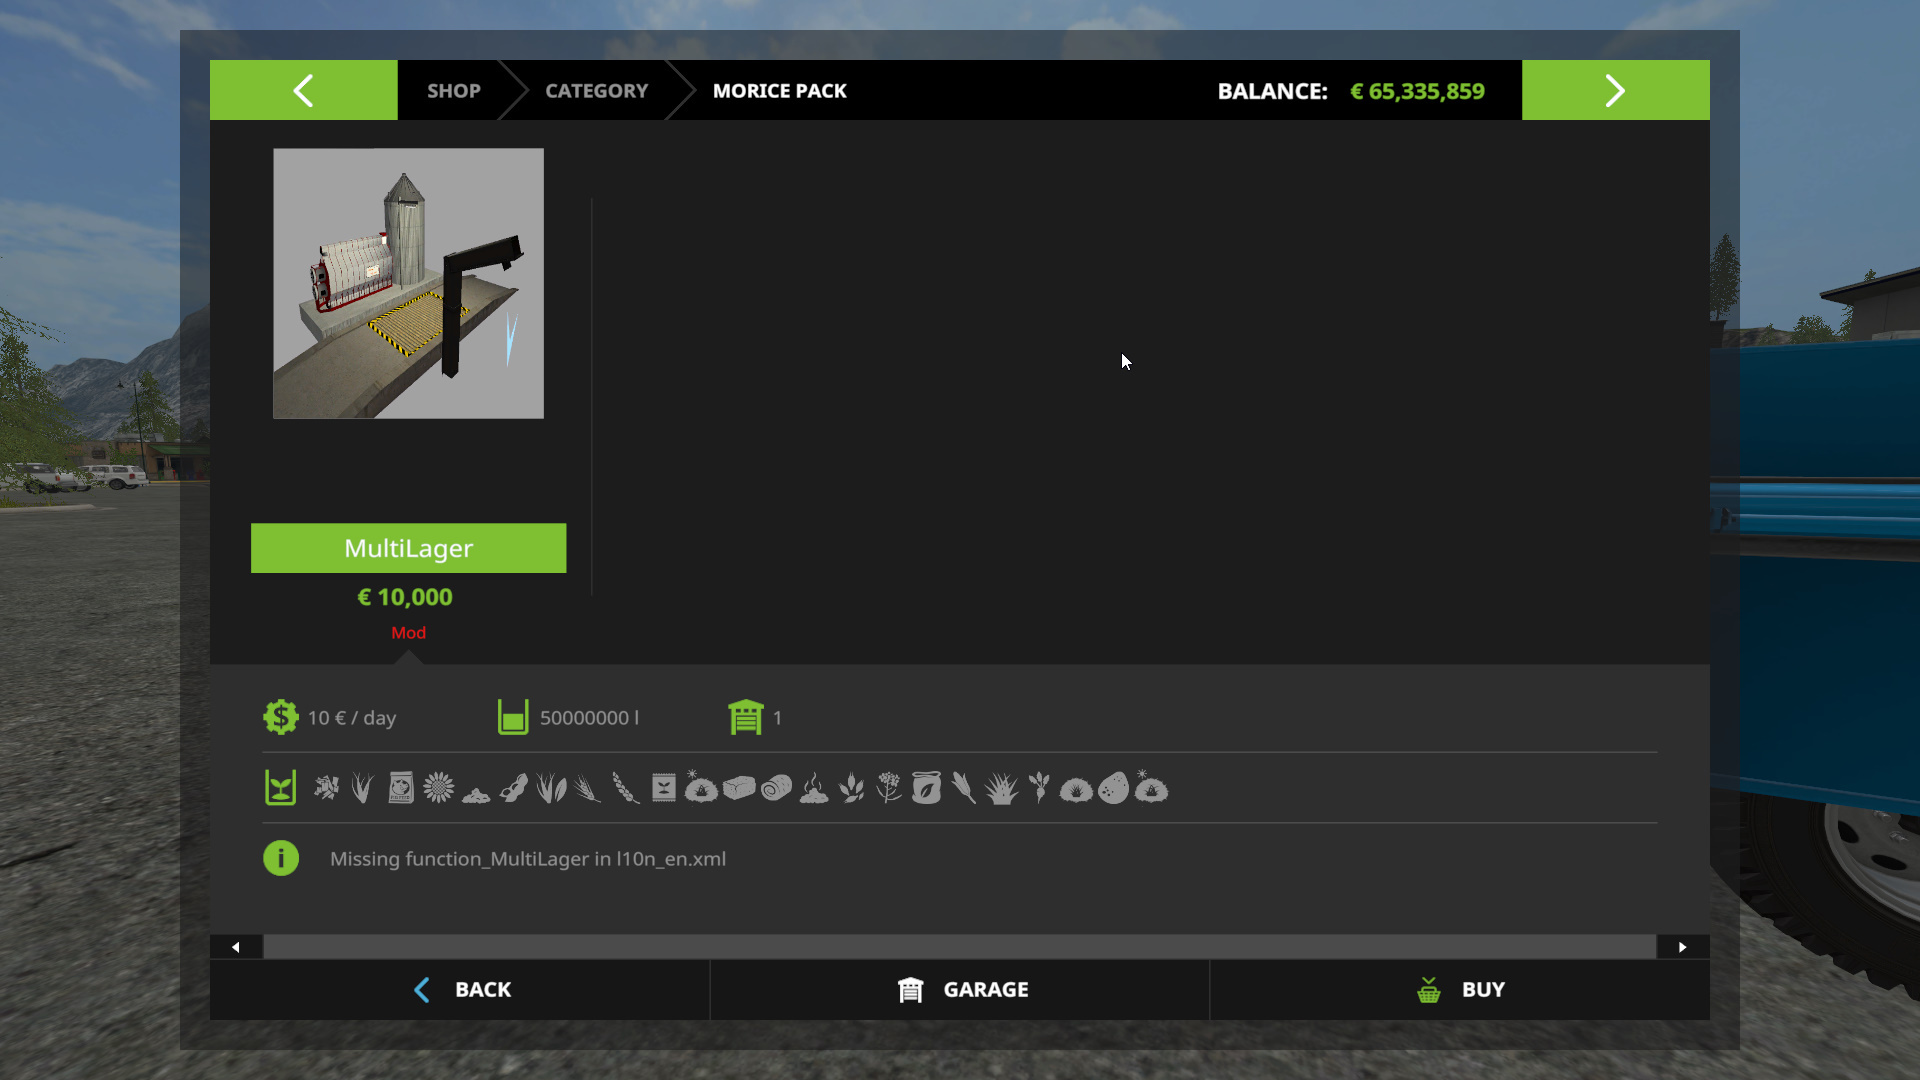1920x1080 pixels.
Task: Click the scrollbar right arrow
Action: click(x=1682, y=946)
